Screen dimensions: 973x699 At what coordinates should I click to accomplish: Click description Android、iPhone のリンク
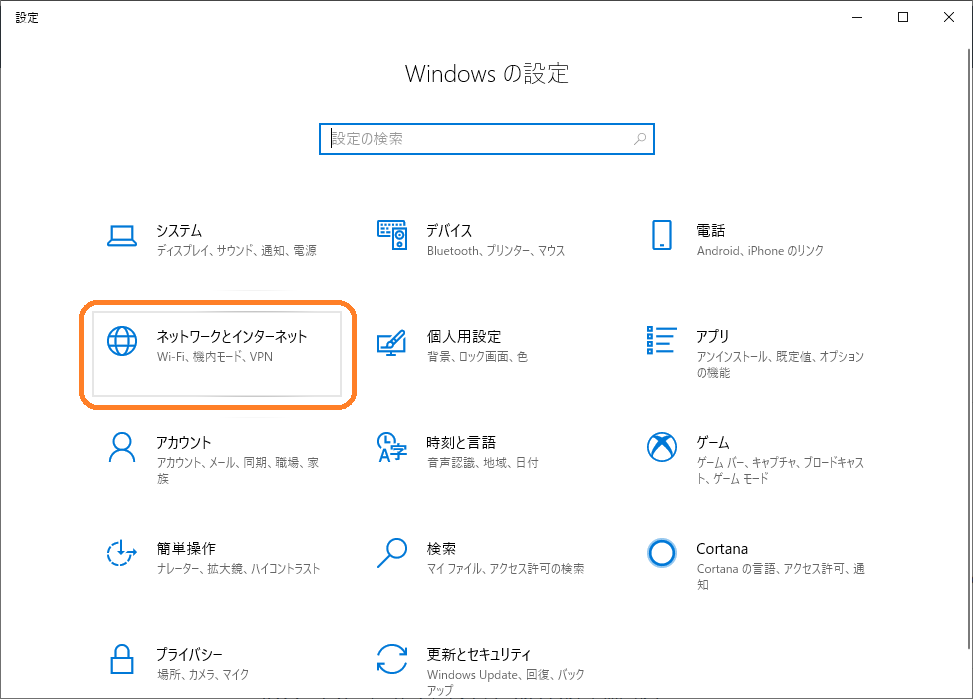760,251
